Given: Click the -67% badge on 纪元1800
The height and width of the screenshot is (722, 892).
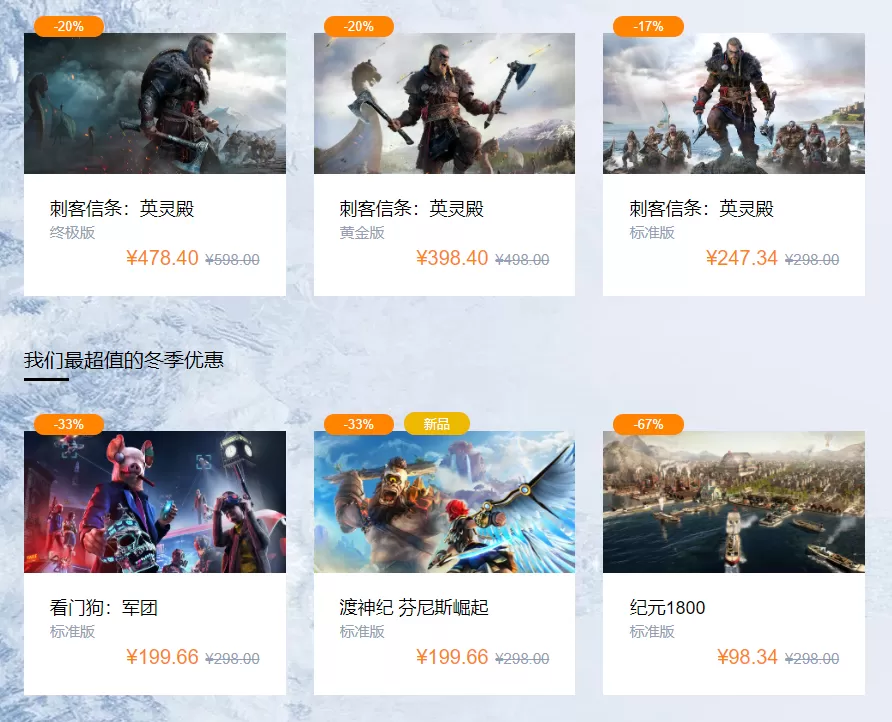Looking at the screenshot, I should pyautogui.click(x=648, y=424).
